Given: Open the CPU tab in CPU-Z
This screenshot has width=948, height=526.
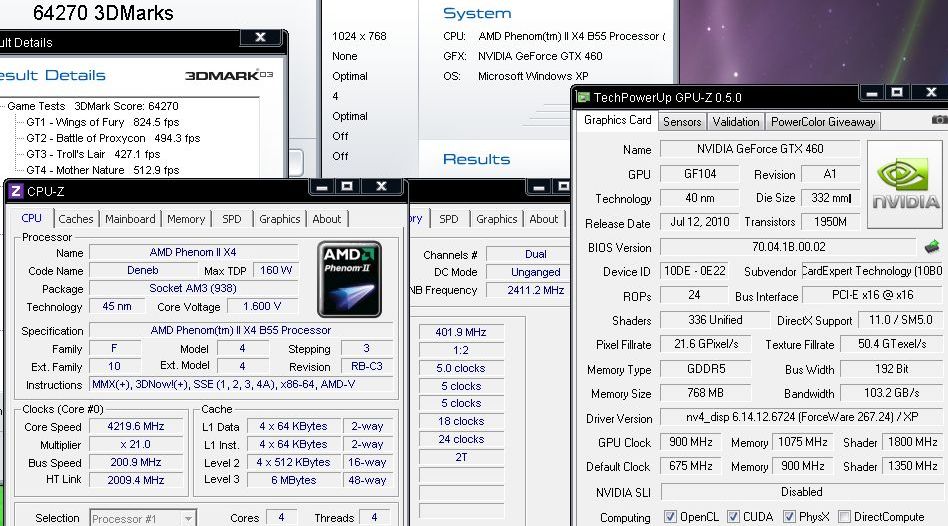Looking at the screenshot, I should [x=31, y=218].
